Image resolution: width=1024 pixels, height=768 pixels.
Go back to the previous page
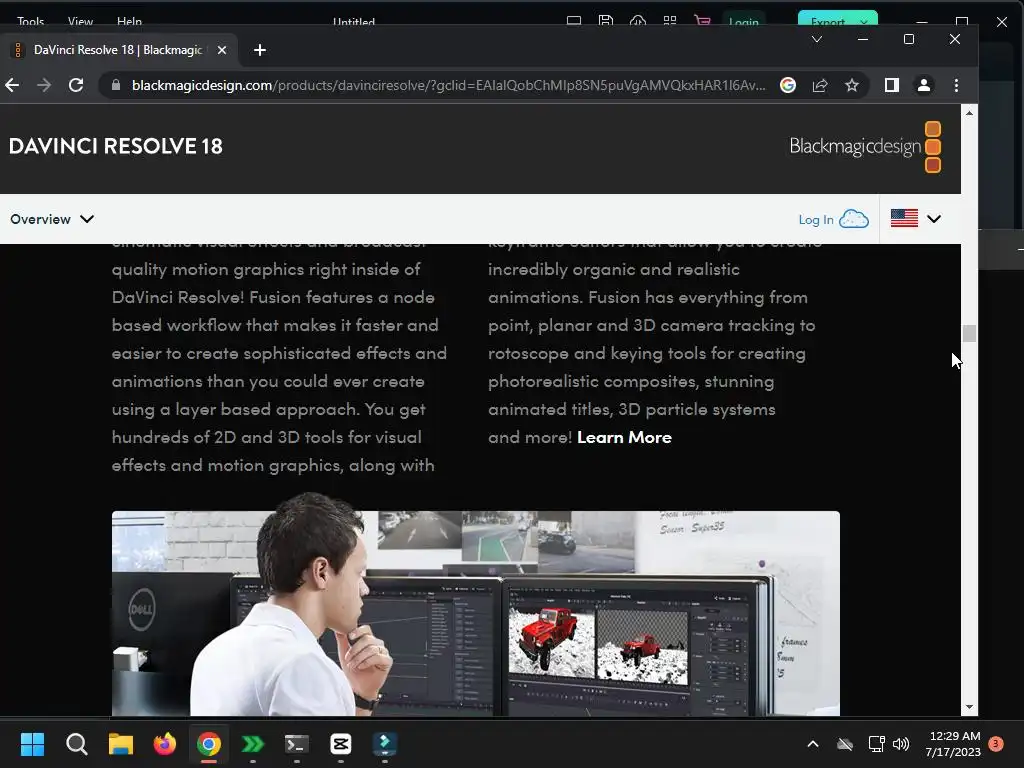(x=12, y=85)
